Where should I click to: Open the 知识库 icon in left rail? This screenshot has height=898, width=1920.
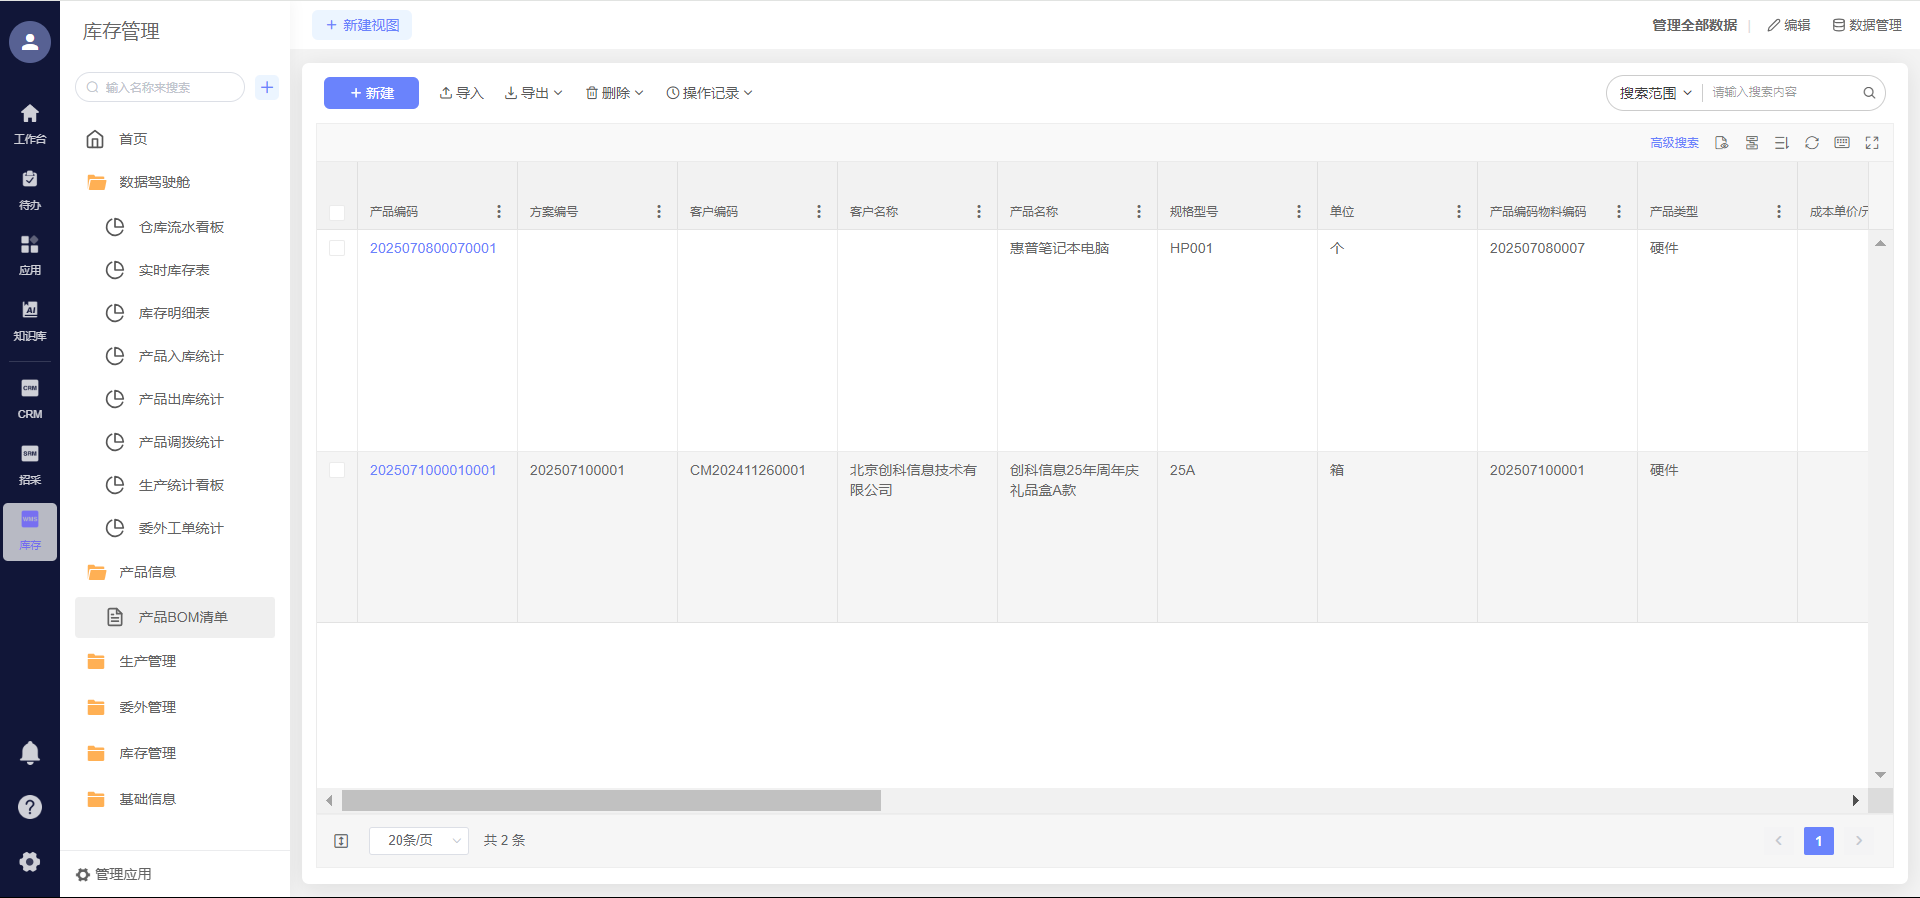(30, 320)
